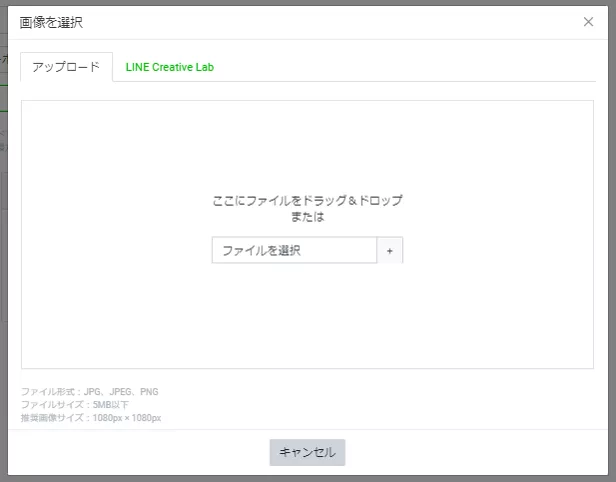Click the または label in drop zone

pyautogui.click(x=307, y=217)
